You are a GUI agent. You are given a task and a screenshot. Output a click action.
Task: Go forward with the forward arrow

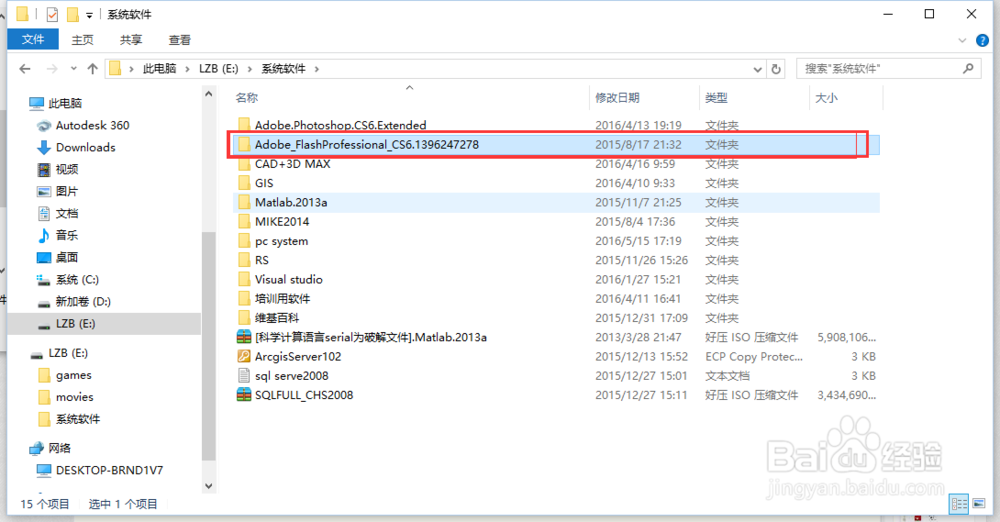tap(52, 68)
